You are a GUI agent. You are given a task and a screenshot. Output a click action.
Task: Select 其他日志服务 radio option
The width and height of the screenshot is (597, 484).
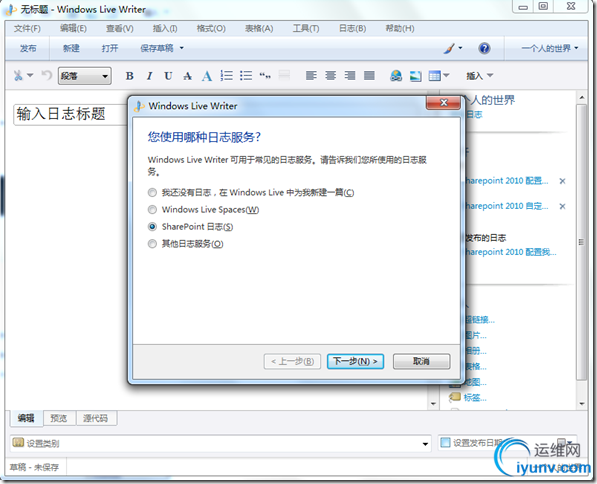click(152, 243)
